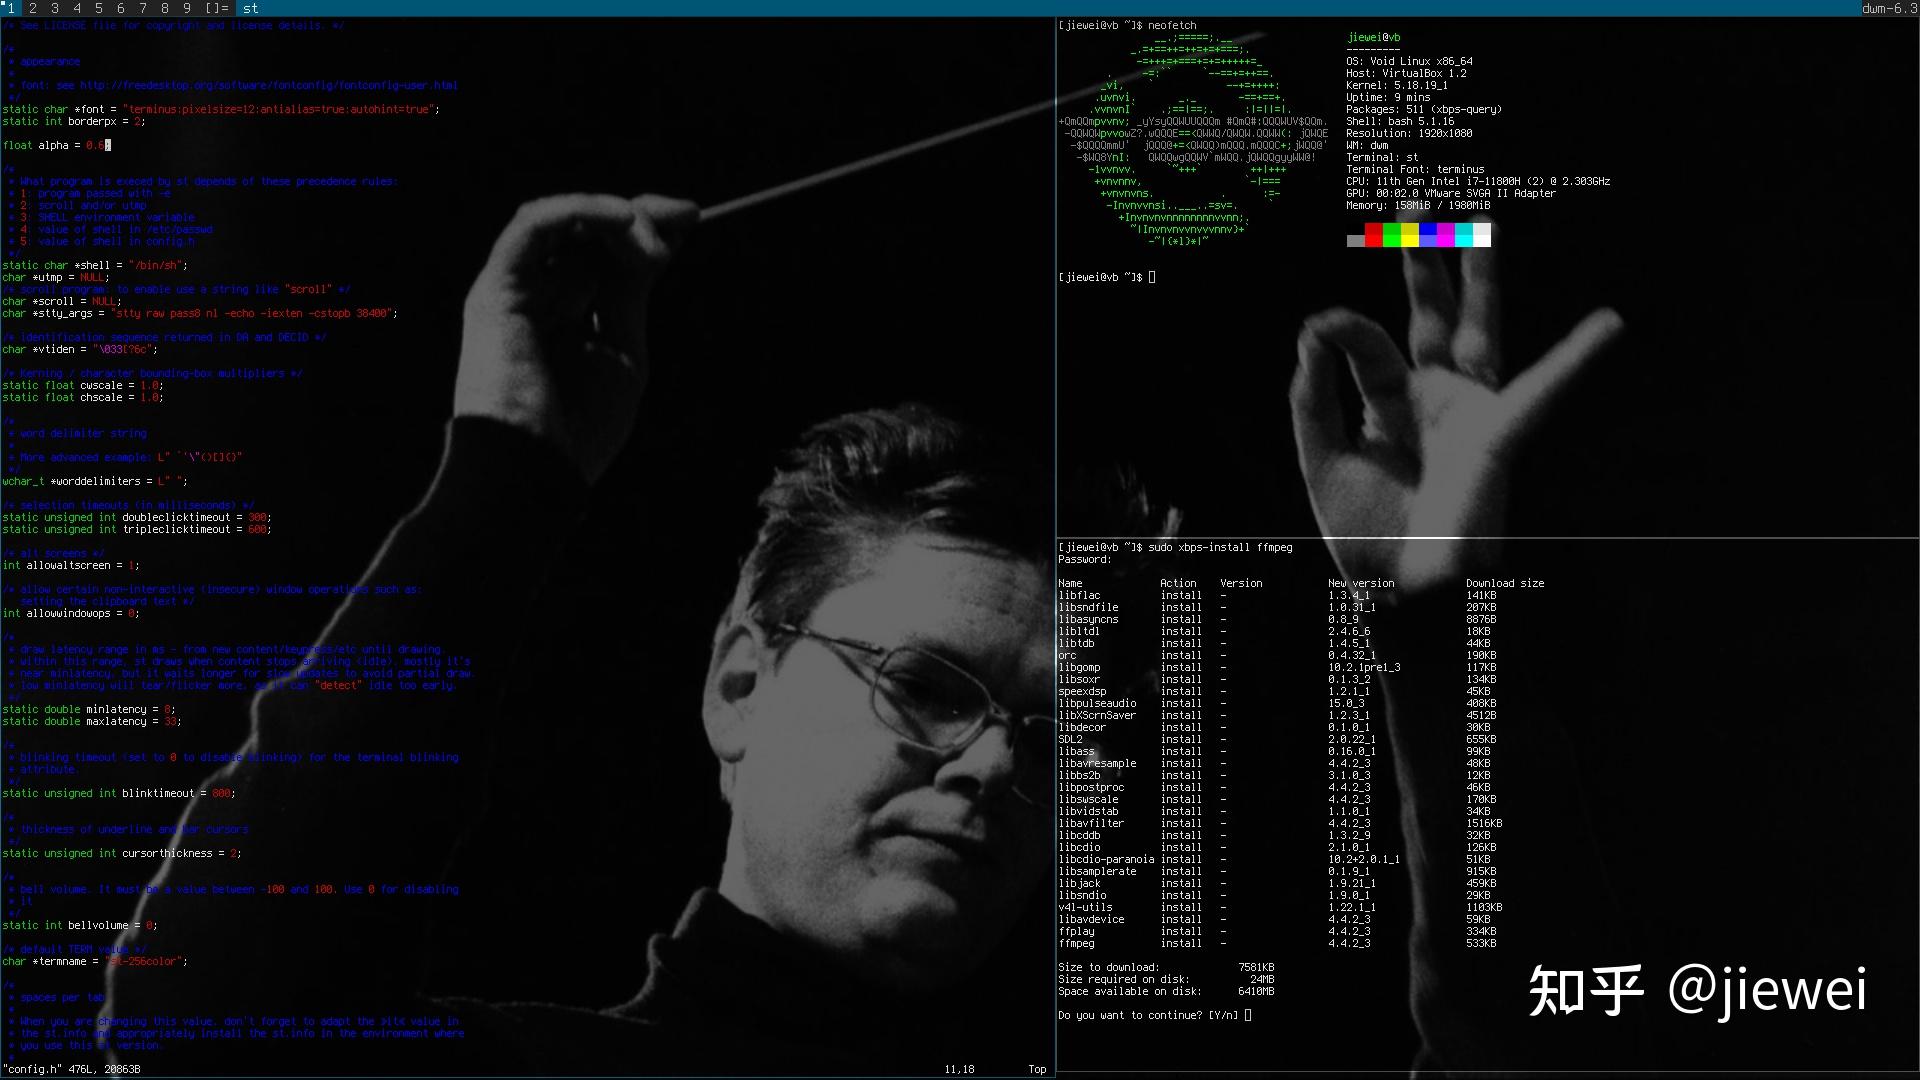
Task: Switch to dwm tag 9
Action: [x=187, y=9]
